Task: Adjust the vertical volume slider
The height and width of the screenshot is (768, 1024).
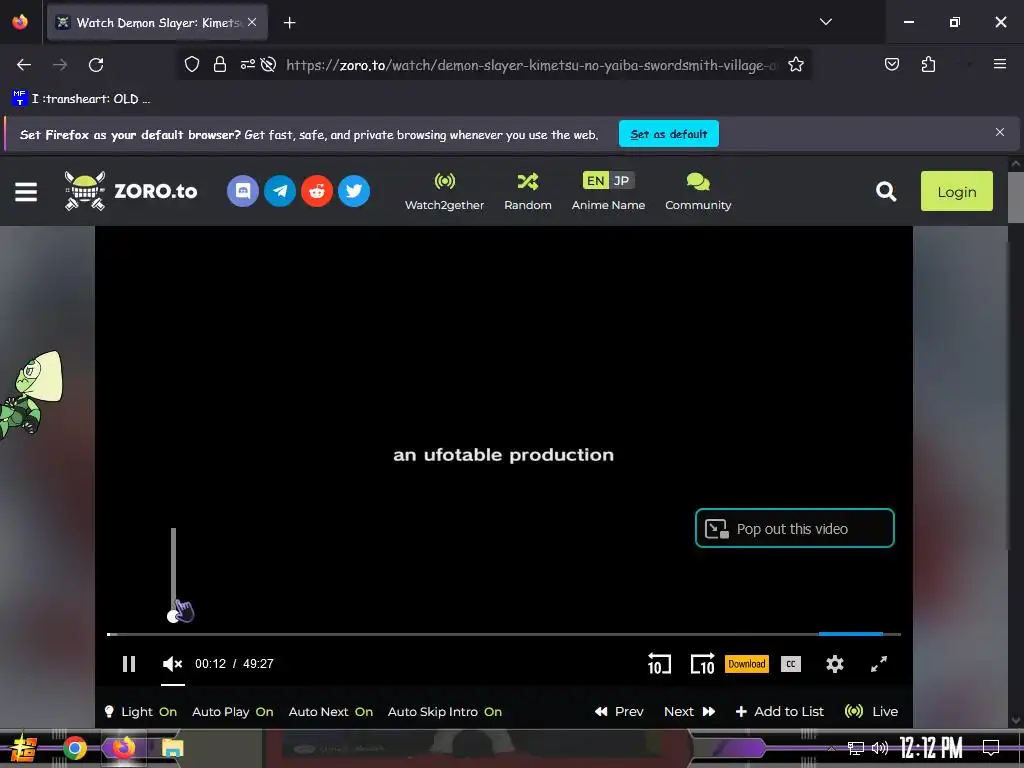Action: click(174, 573)
